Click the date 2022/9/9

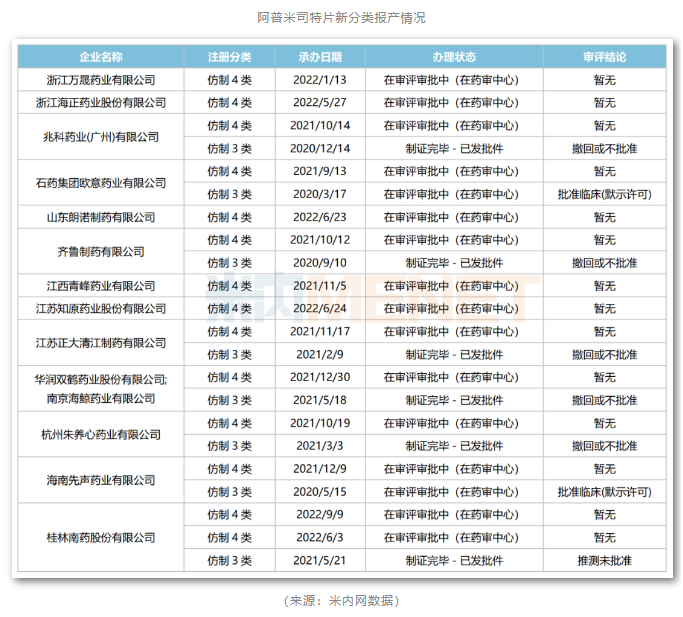click(x=320, y=515)
